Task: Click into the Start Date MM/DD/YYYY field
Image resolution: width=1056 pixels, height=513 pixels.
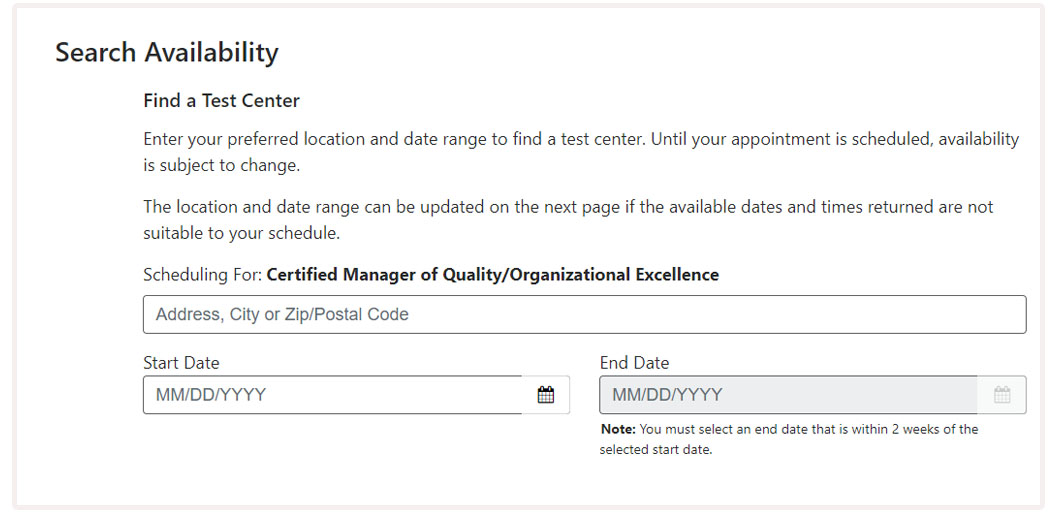Action: point(333,395)
